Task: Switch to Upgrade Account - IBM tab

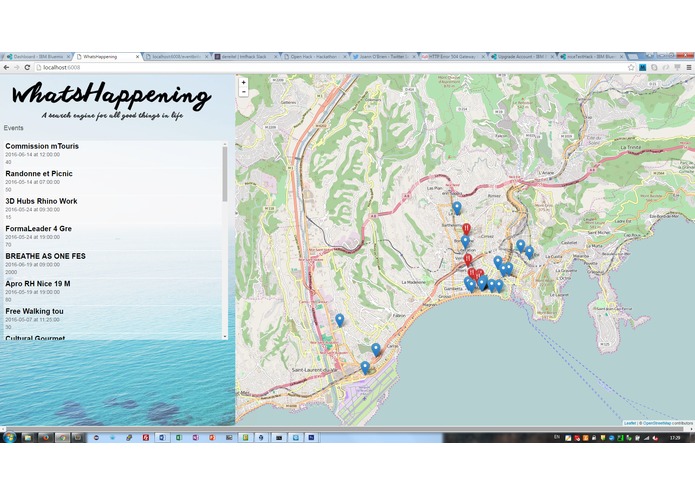Action: [521, 57]
